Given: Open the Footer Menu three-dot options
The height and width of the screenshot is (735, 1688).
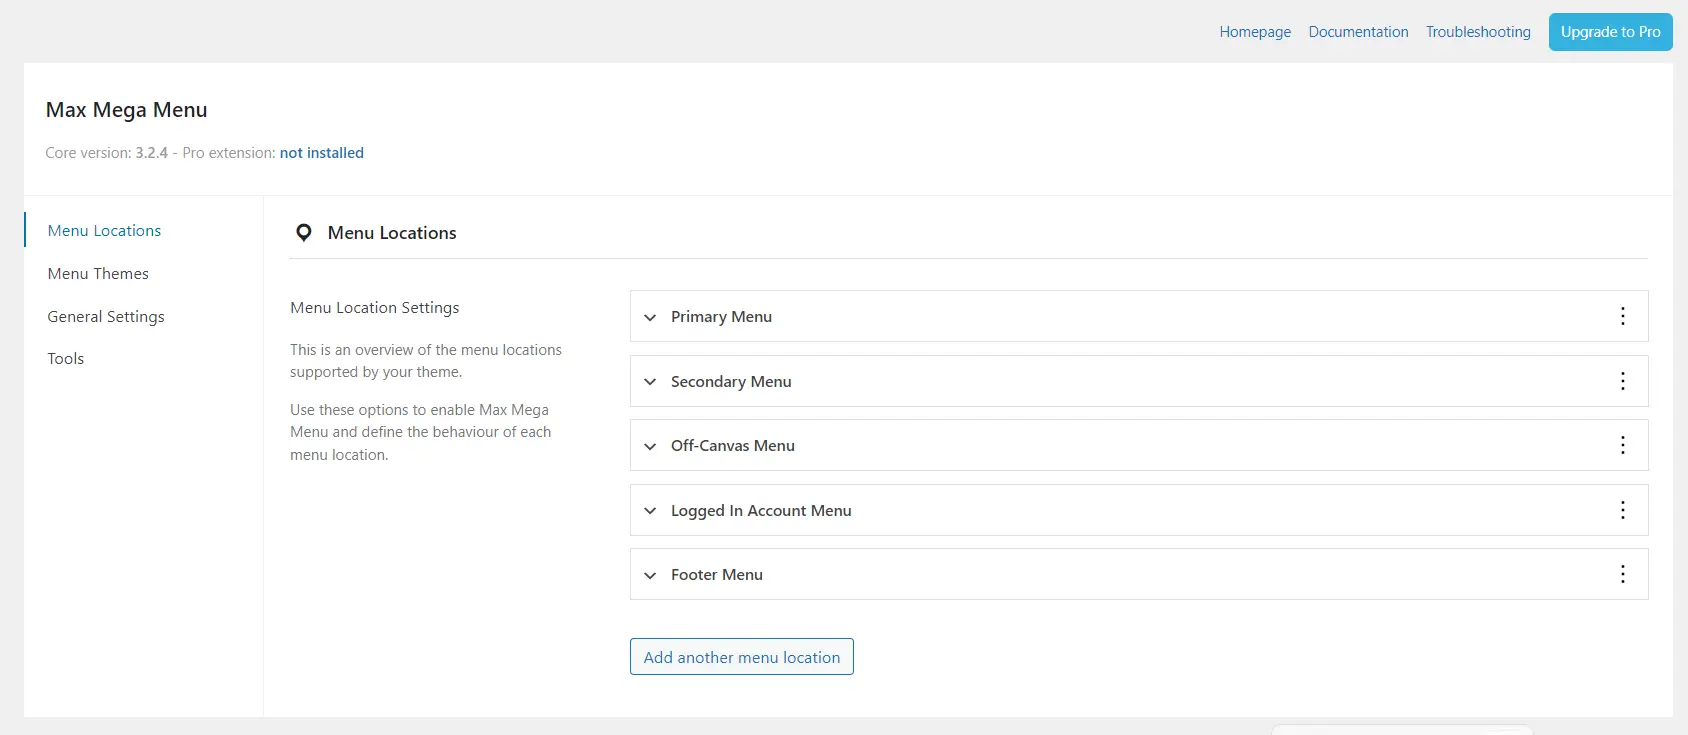Looking at the screenshot, I should pyautogui.click(x=1622, y=574).
